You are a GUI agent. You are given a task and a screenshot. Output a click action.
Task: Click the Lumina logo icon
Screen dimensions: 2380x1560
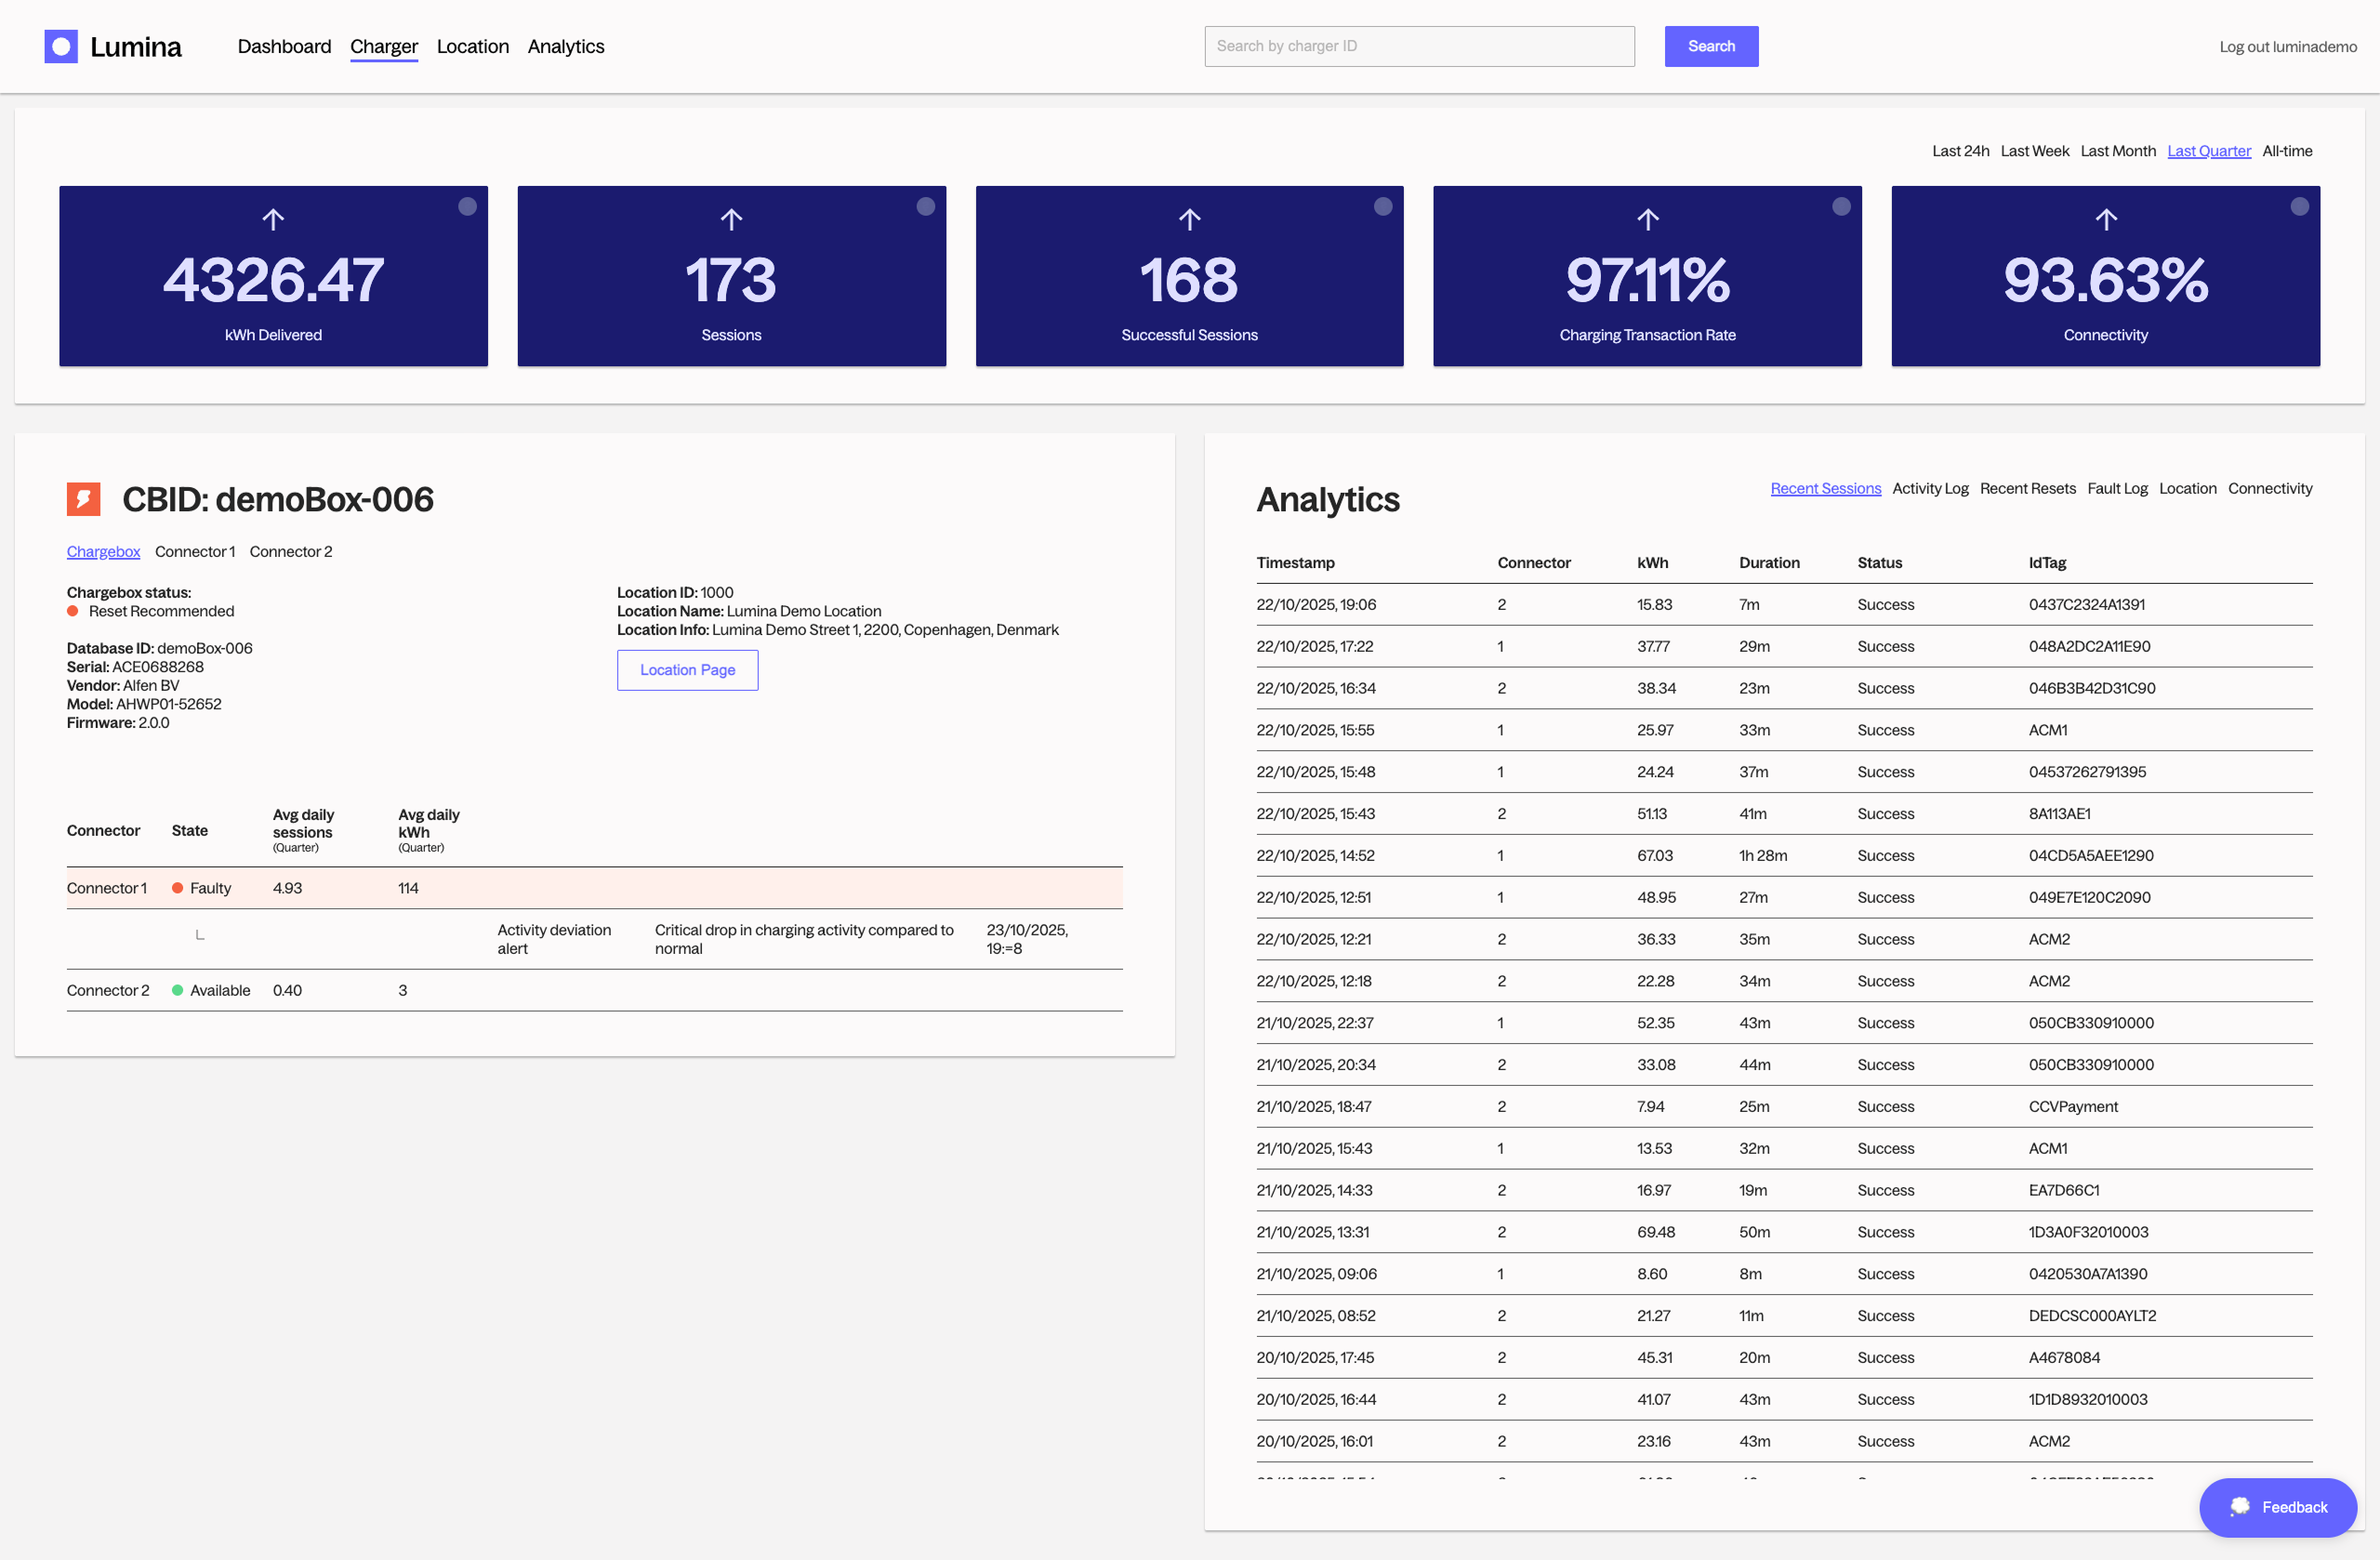coord(61,46)
